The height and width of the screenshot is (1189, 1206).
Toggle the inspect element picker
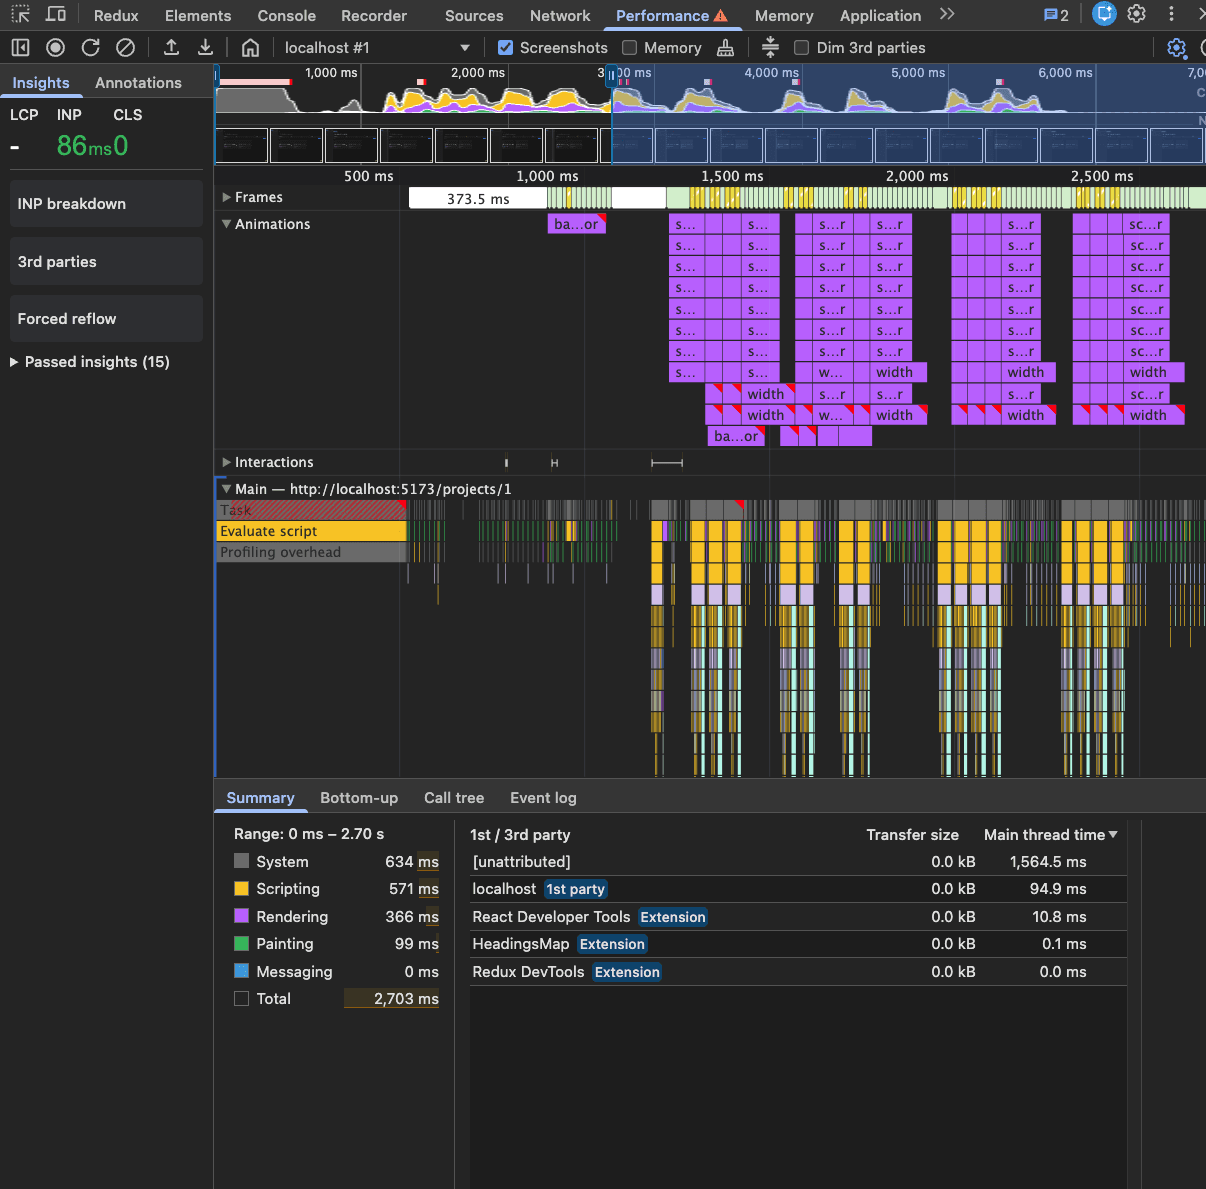click(x=20, y=15)
